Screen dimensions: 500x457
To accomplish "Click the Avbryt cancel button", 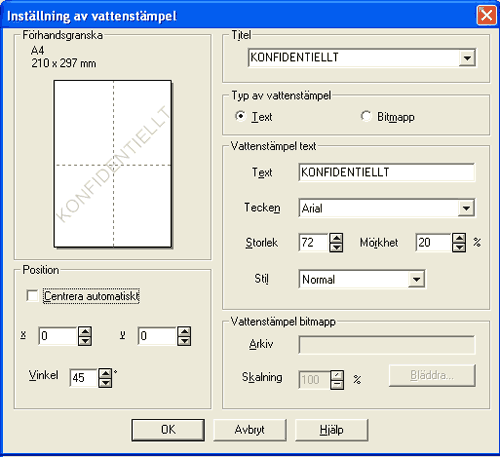I will (250, 430).
